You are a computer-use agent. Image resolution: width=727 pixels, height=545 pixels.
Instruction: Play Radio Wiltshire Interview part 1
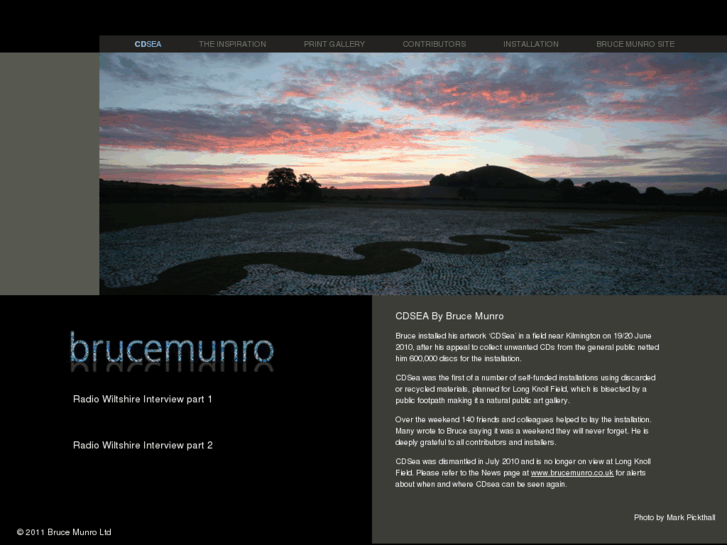tap(142, 399)
